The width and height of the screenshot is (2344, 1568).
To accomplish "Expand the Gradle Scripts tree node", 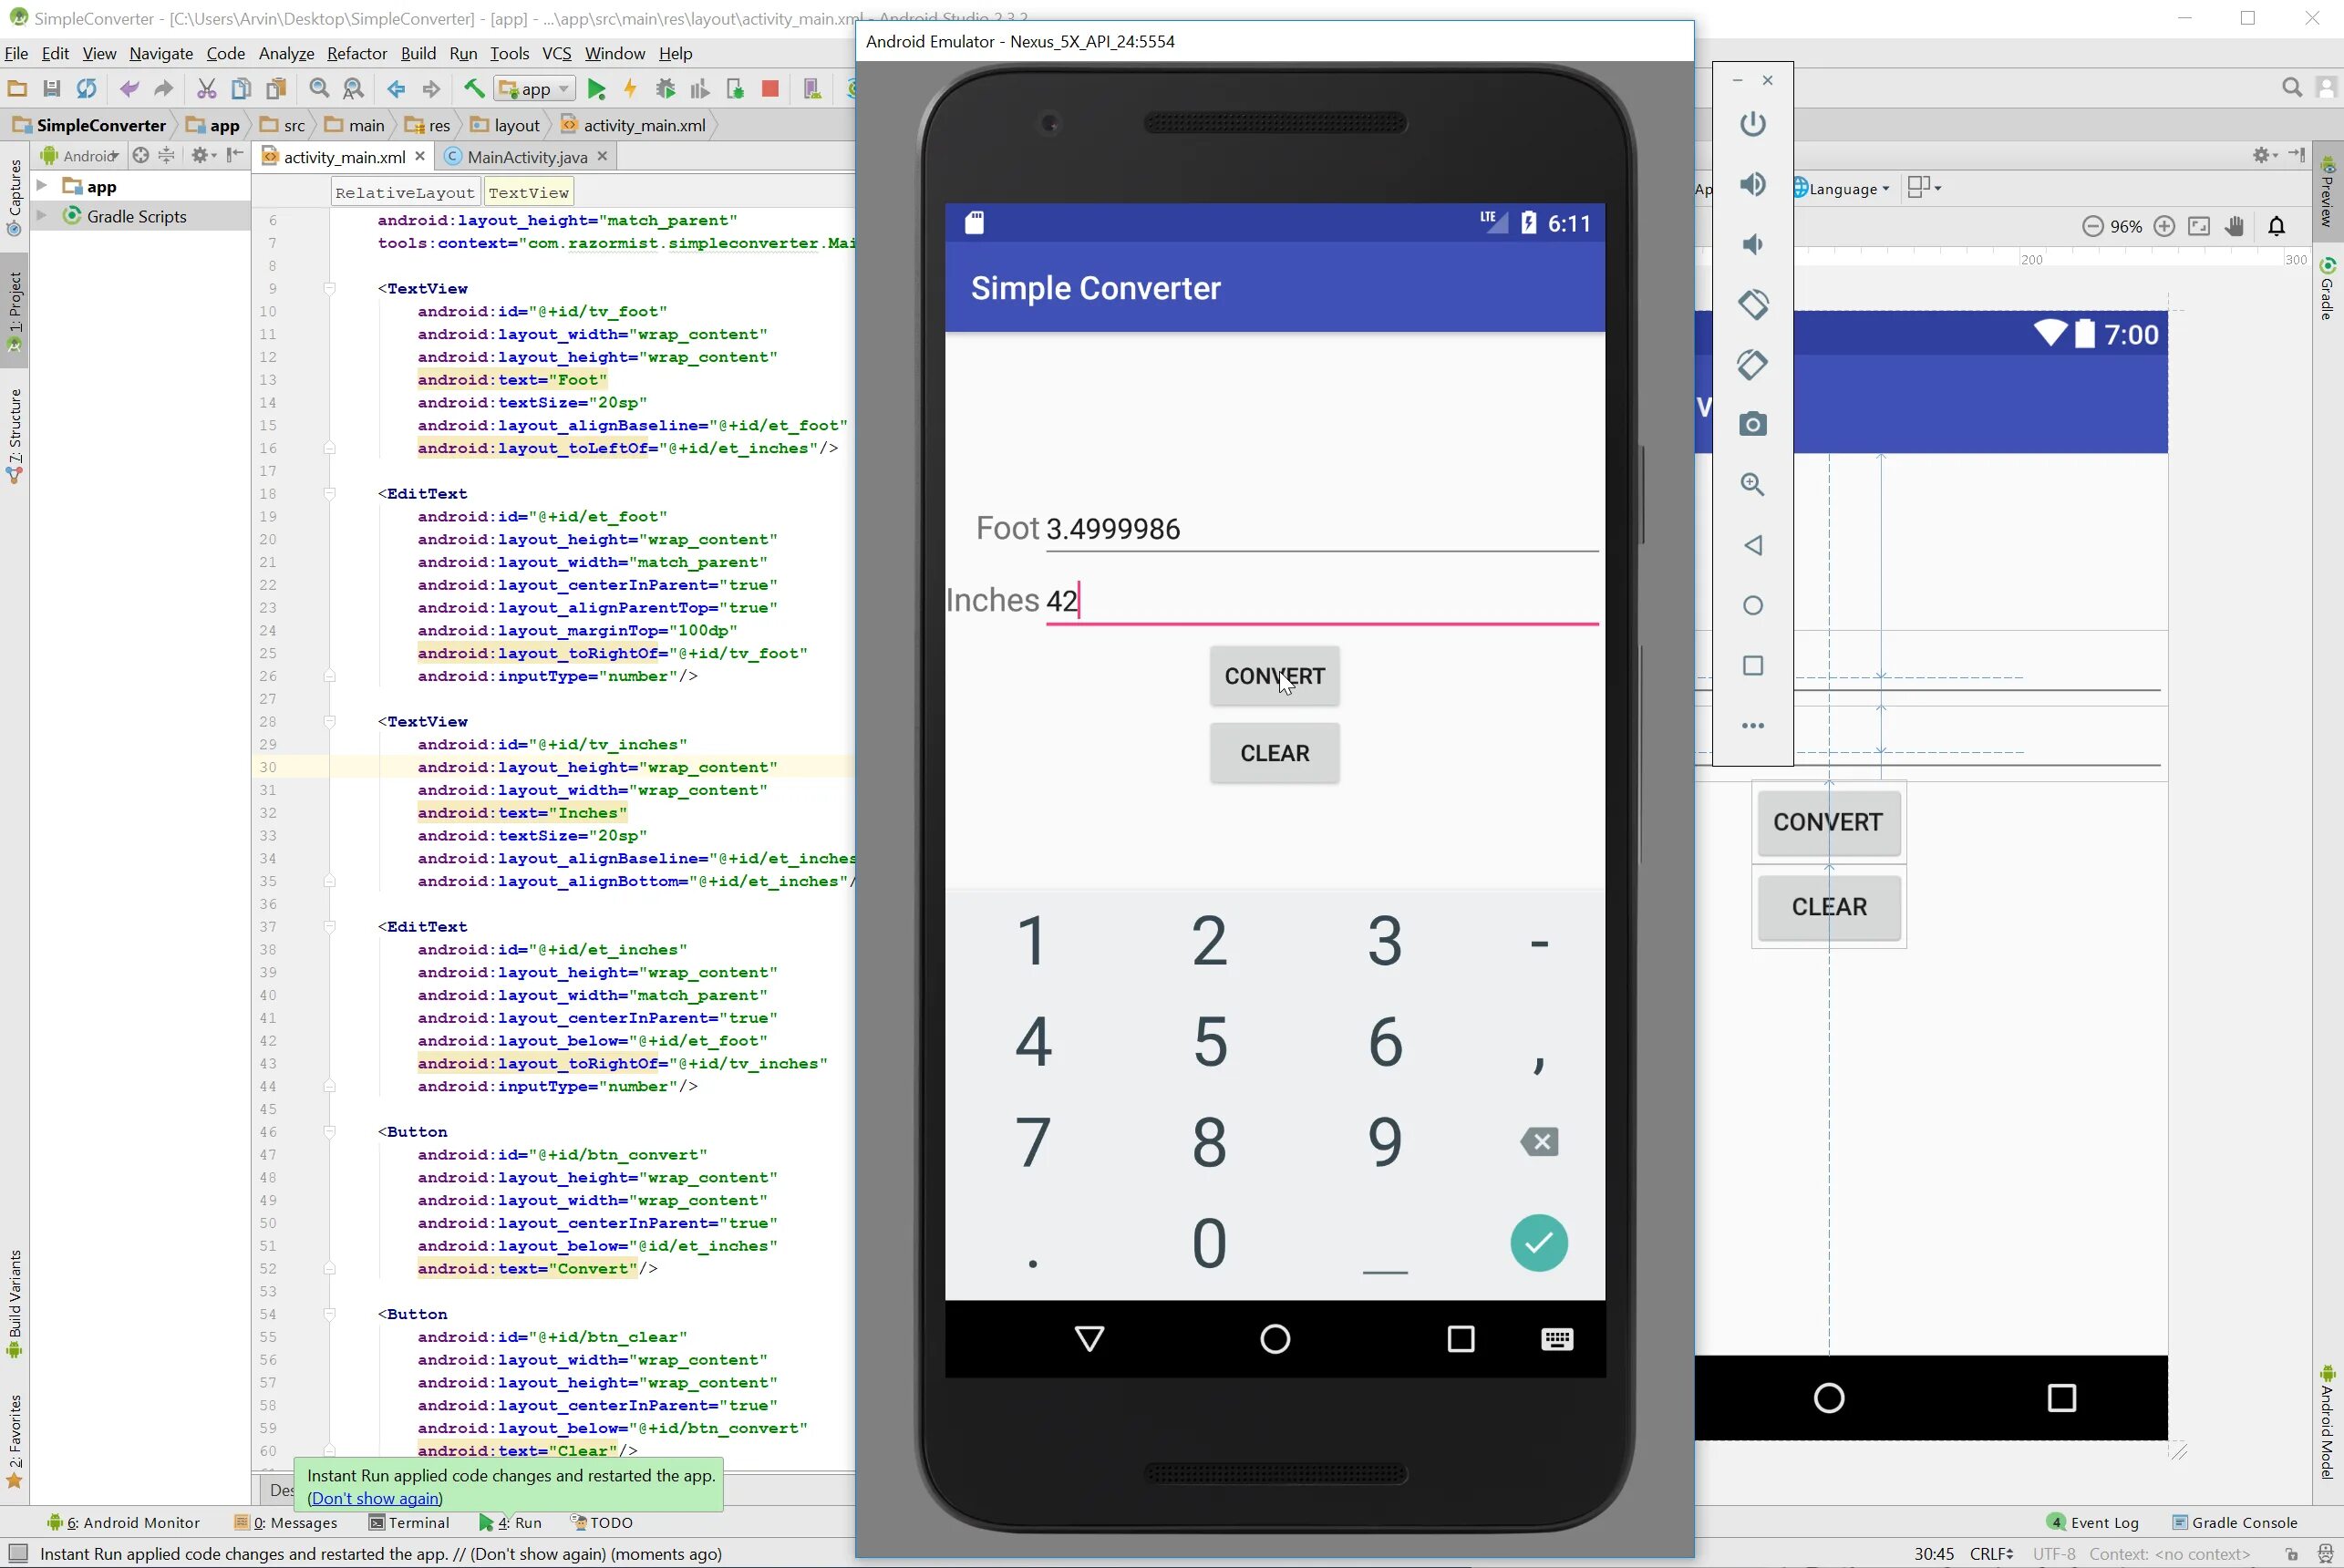I will pyautogui.click(x=42, y=216).
